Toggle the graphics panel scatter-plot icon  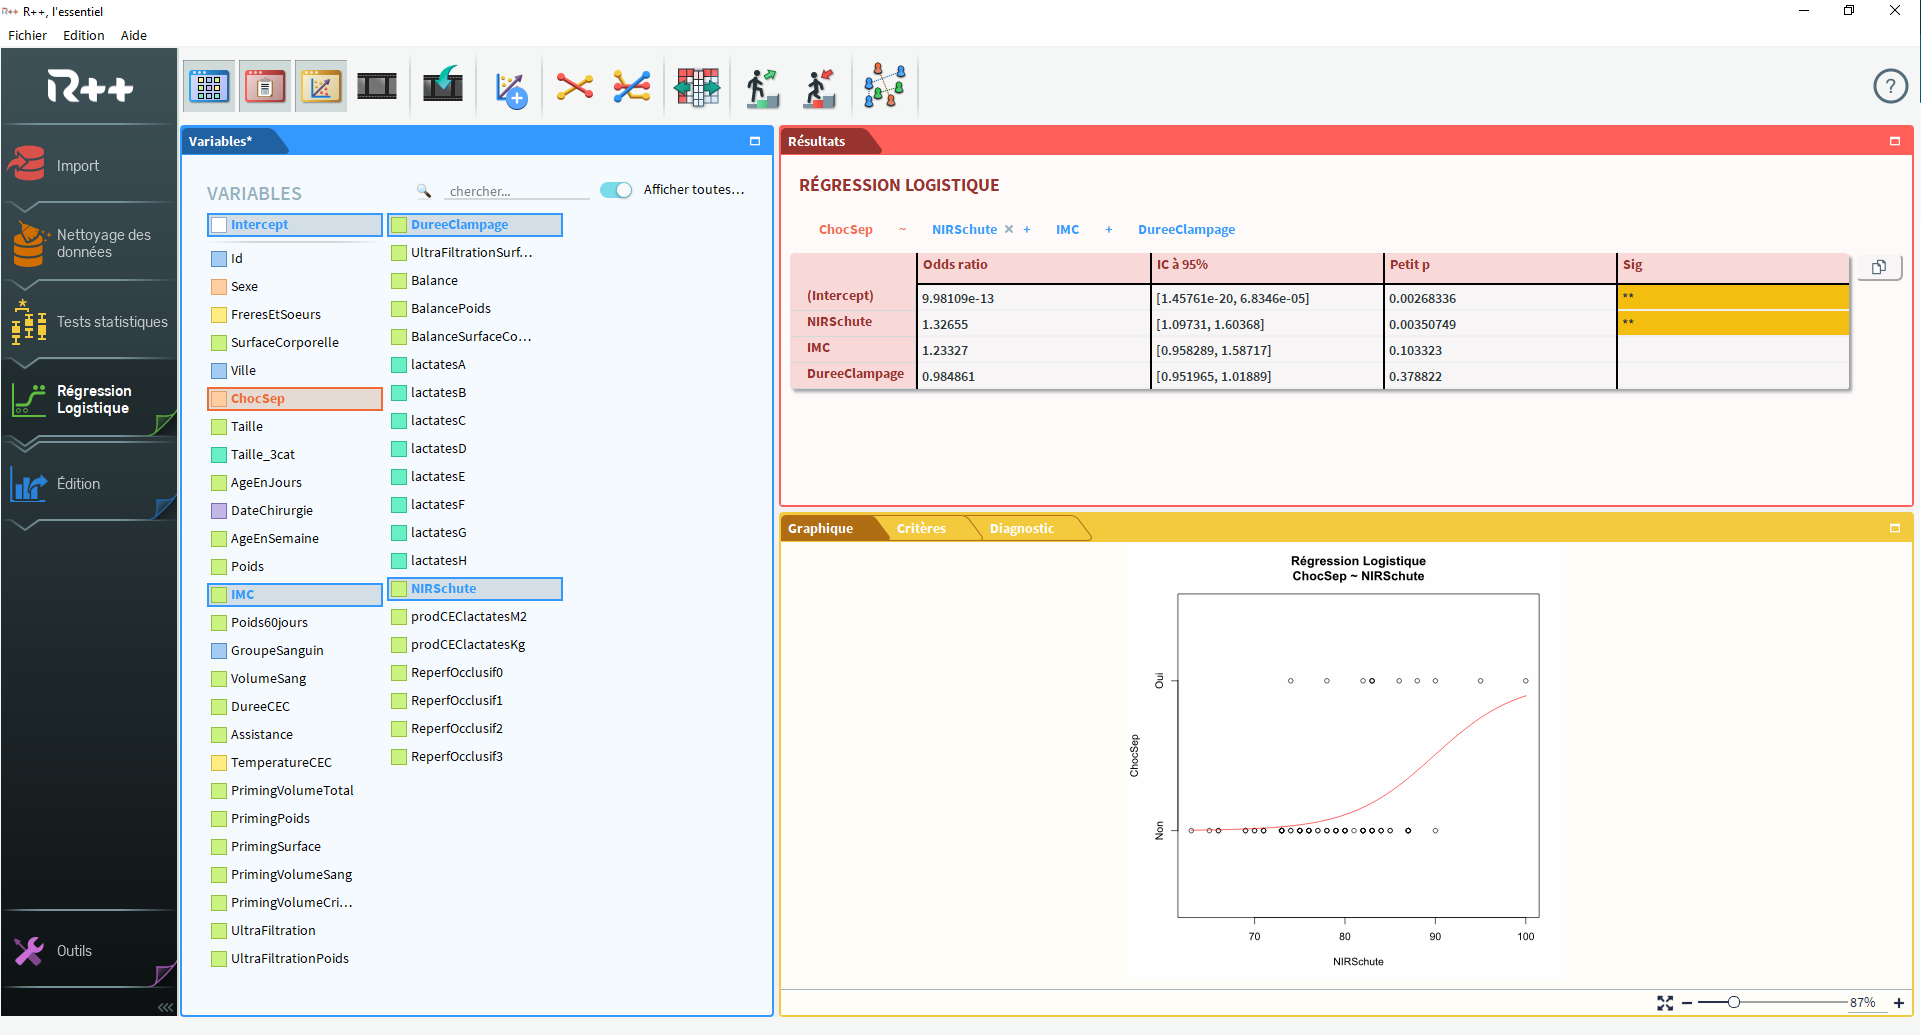[321, 87]
